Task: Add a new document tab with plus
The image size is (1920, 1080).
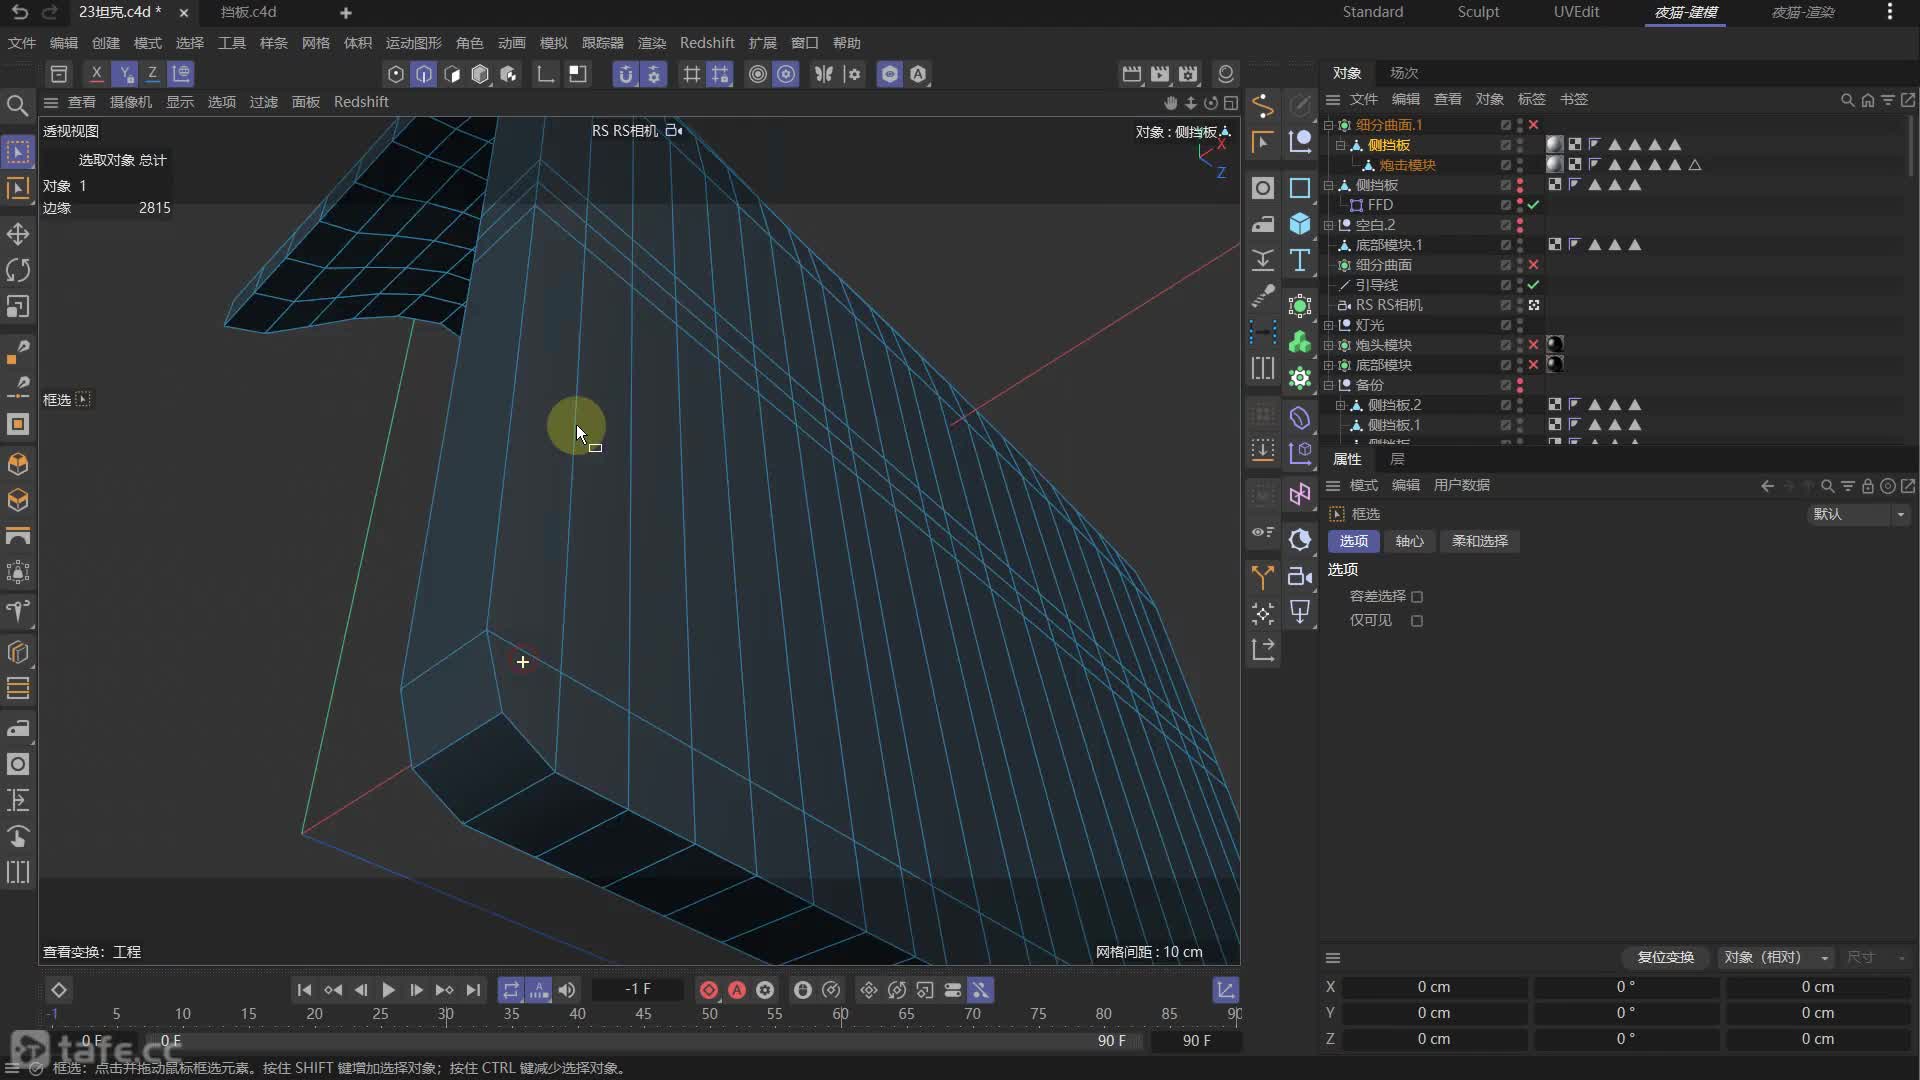Action: point(345,13)
